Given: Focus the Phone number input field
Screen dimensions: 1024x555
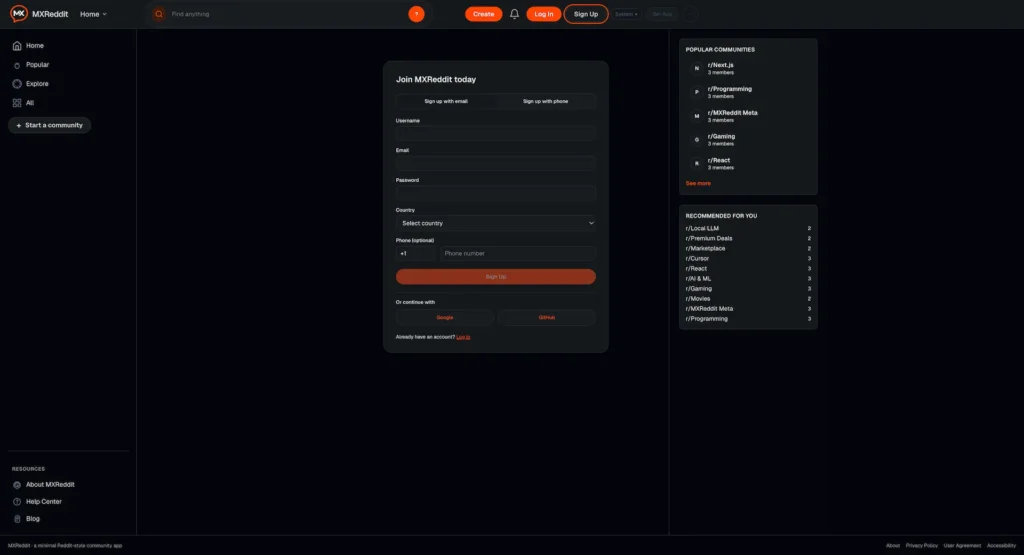Looking at the screenshot, I should pos(518,253).
